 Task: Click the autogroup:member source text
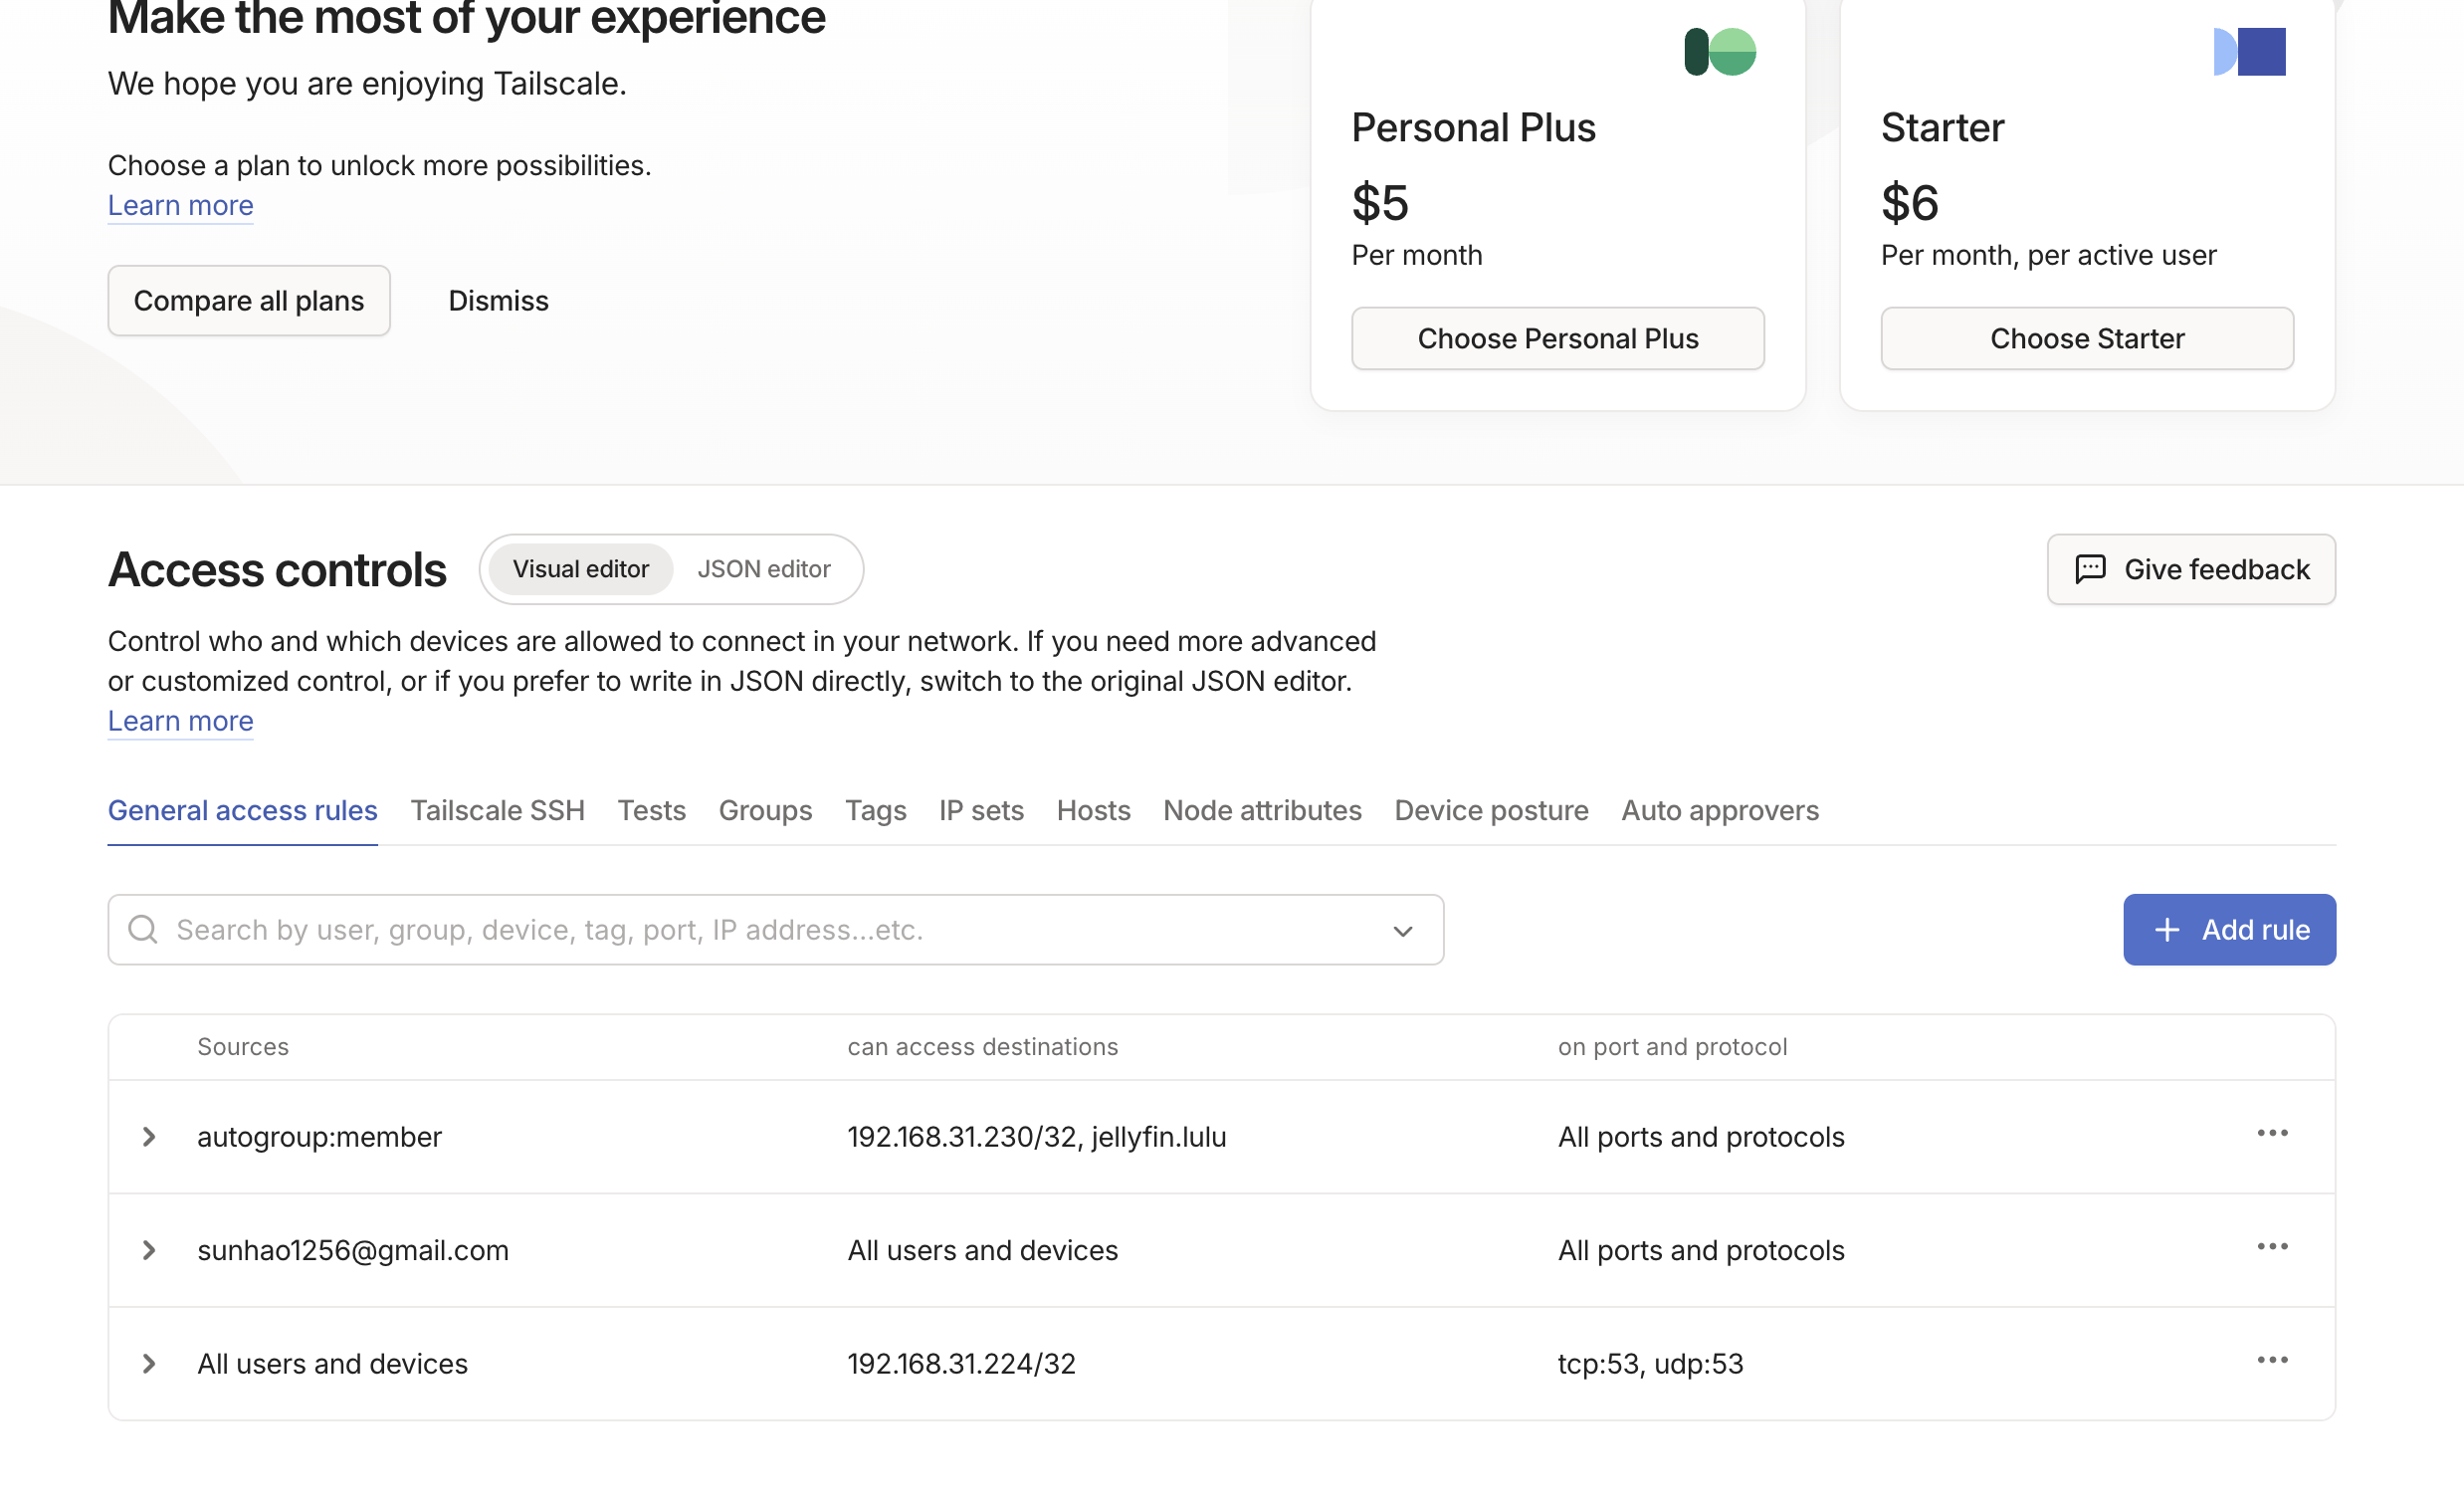pyautogui.click(x=320, y=1137)
